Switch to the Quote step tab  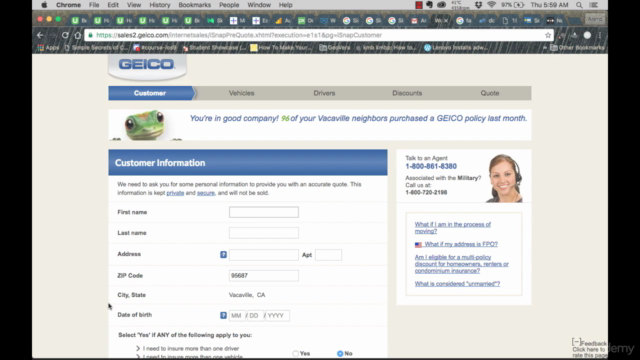(x=490, y=93)
